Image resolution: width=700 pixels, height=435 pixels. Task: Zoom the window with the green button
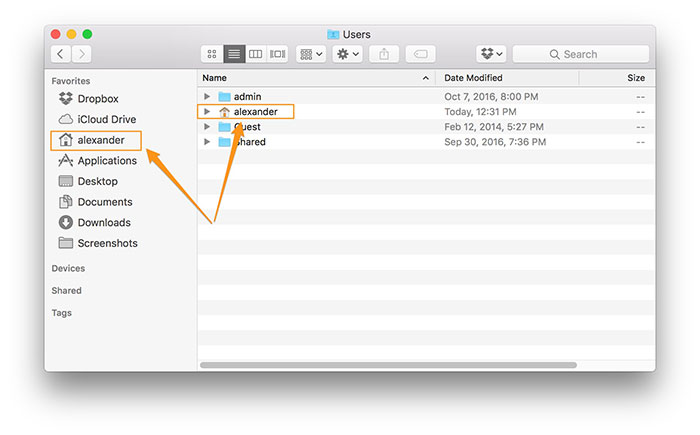(x=88, y=34)
